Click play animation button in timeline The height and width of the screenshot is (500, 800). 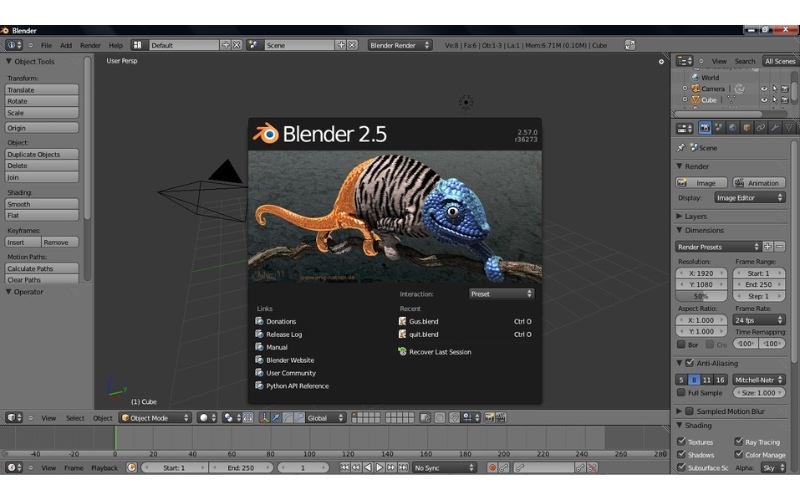coord(380,467)
